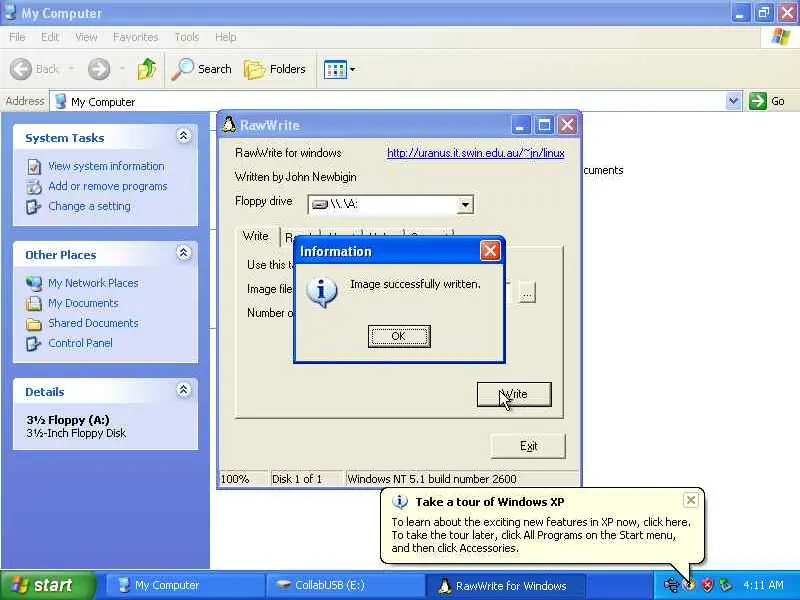Open the Floppy drive dropdown arrow
The height and width of the screenshot is (600, 800).
click(465, 205)
